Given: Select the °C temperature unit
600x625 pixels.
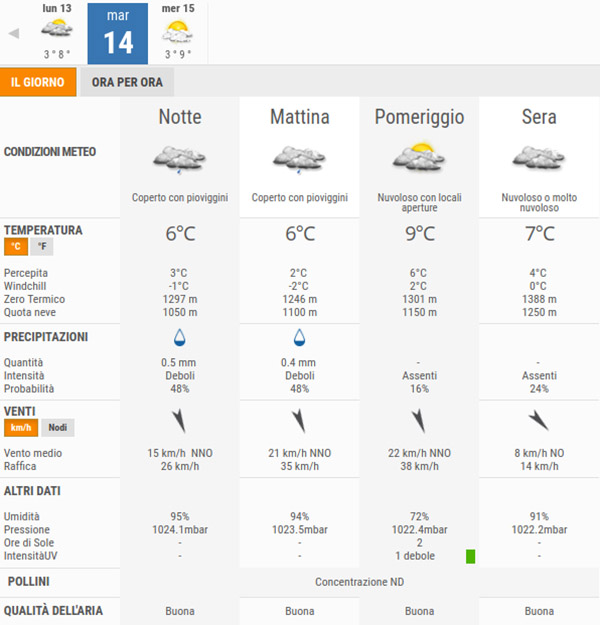Looking at the screenshot, I should tap(16, 246).
